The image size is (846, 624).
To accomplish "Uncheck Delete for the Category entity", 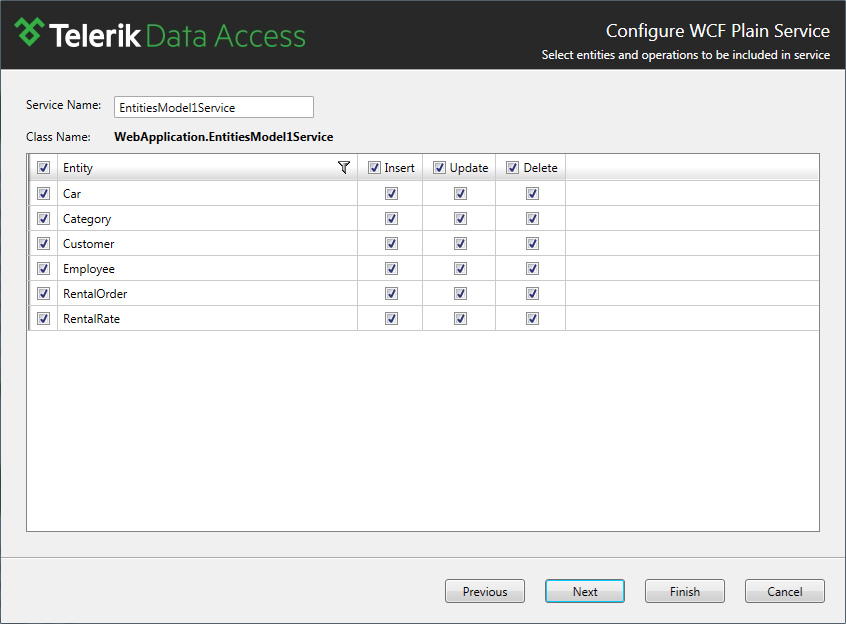I will coord(533,218).
